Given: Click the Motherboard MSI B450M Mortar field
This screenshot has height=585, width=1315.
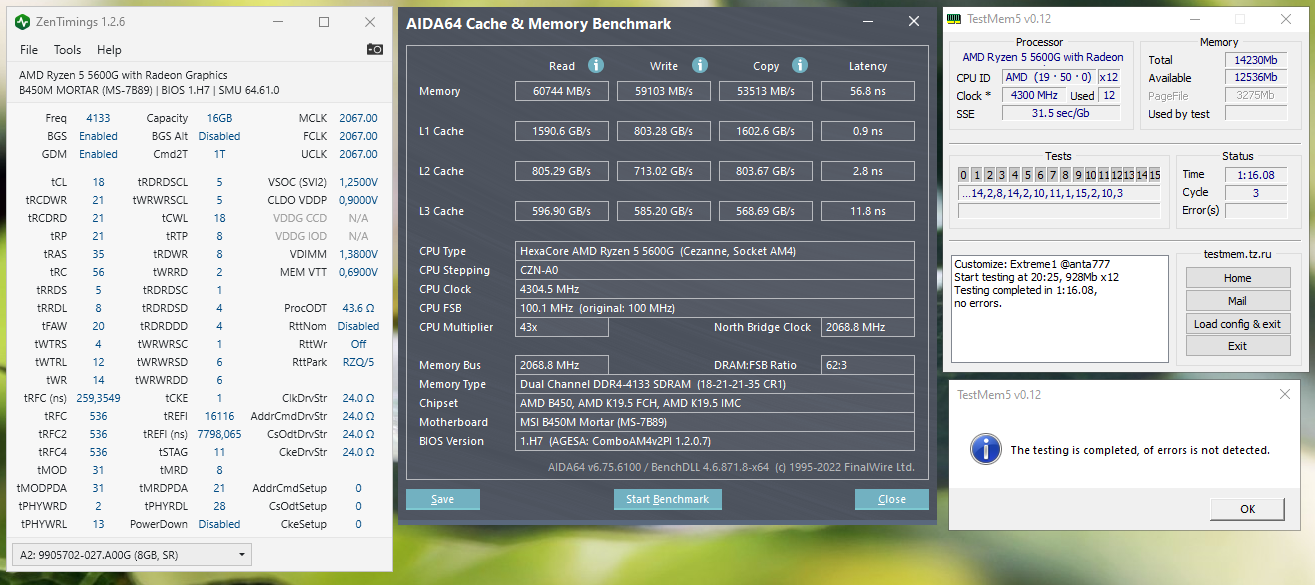Looking at the screenshot, I should coord(714,422).
